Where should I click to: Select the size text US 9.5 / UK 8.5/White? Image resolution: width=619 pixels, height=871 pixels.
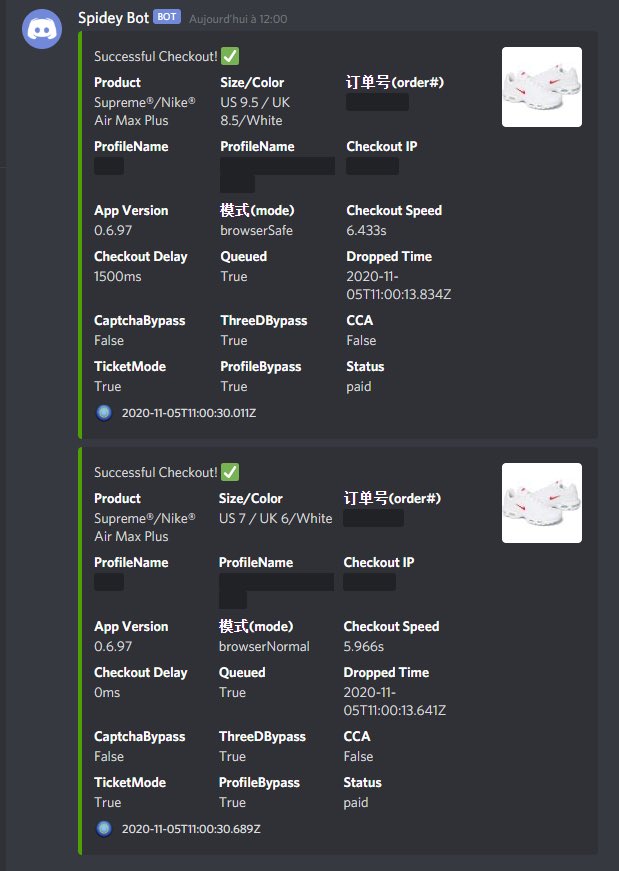point(255,111)
